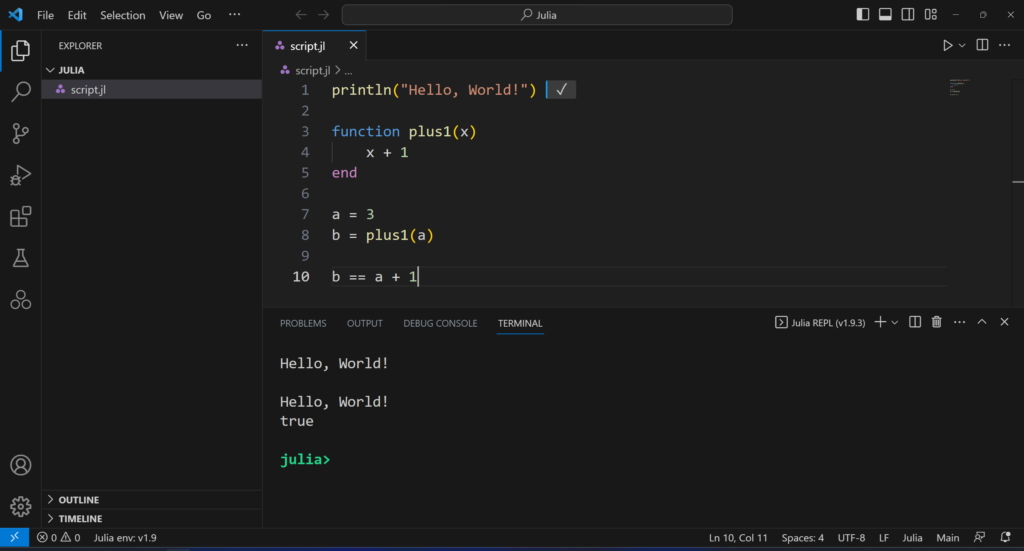Open Run and Debug view
Image resolution: width=1024 pixels, height=551 pixels.
tap(20, 175)
